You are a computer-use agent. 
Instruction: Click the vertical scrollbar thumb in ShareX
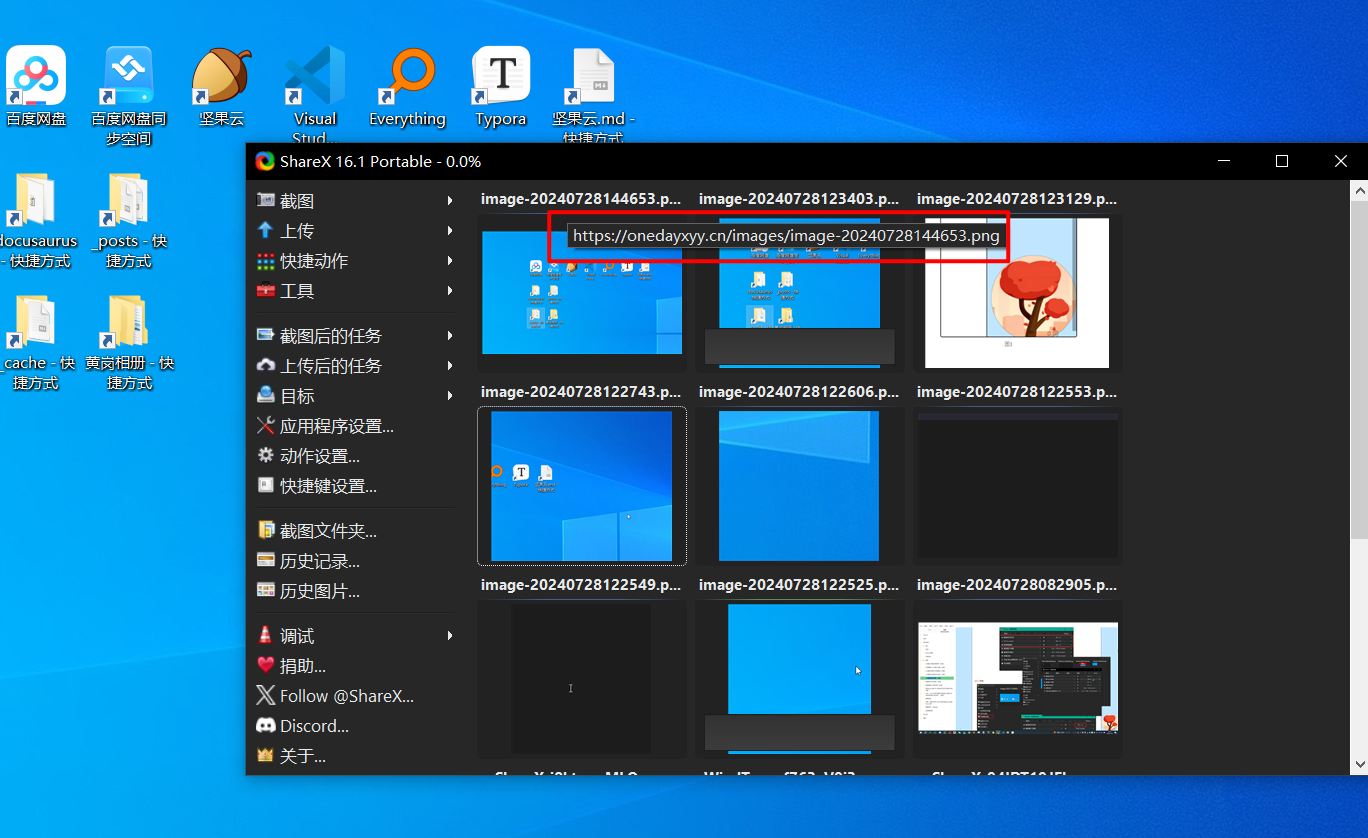1359,369
